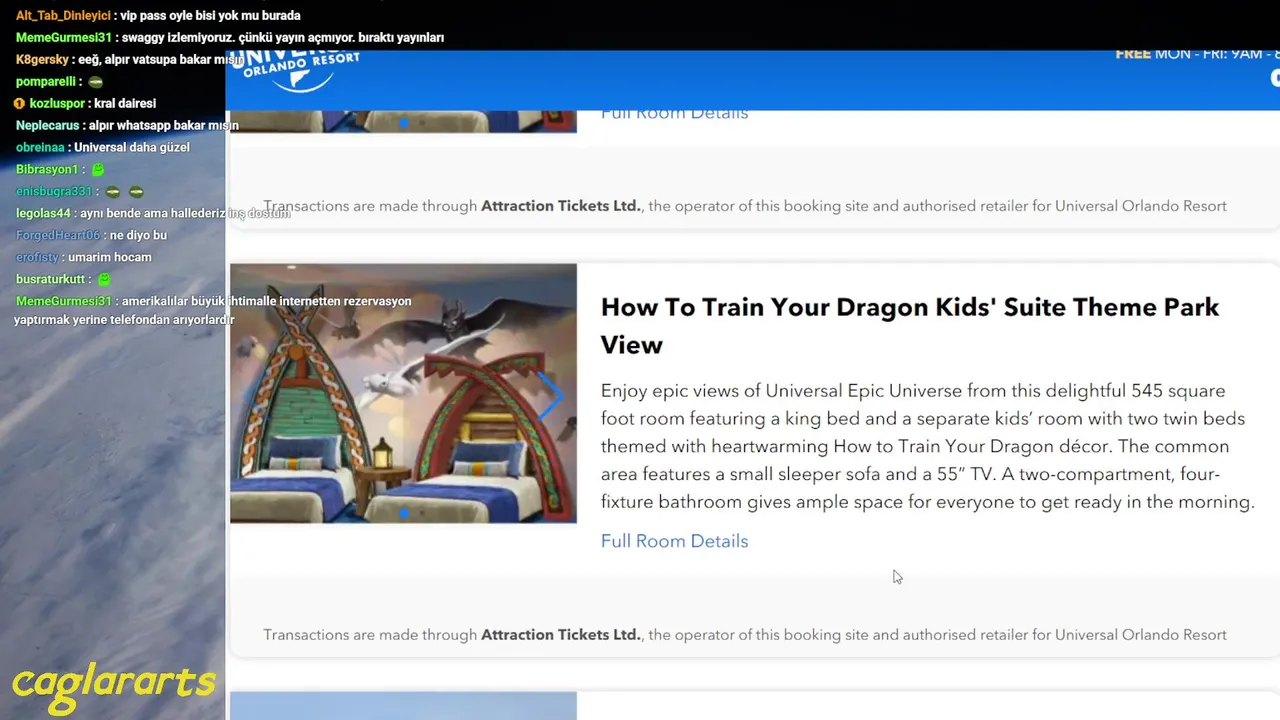1280x720 pixels.
Task: Click MemeGurmesi31 on the 'amerikalılar büyük' message
Action: pos(64,302)
